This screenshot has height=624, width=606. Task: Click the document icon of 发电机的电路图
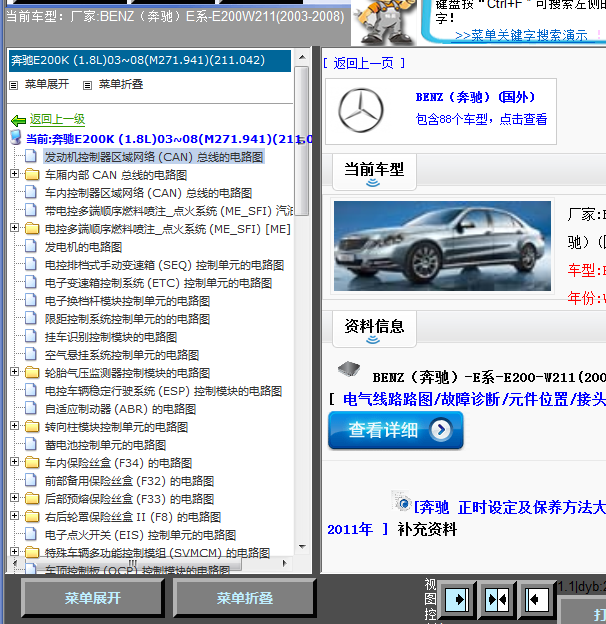31,246
